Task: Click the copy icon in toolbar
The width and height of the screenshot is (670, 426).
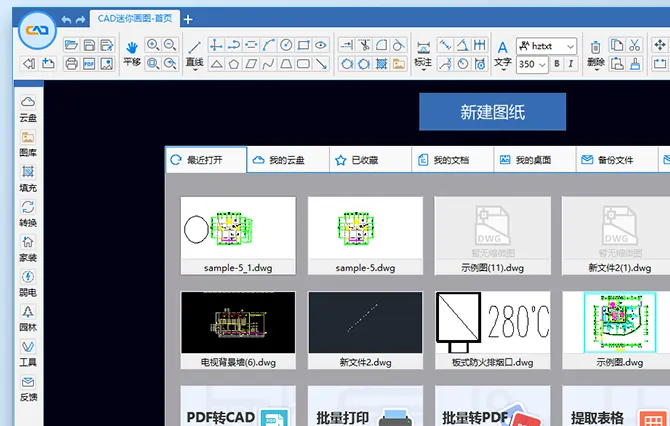Action: [x=617, y=45]
